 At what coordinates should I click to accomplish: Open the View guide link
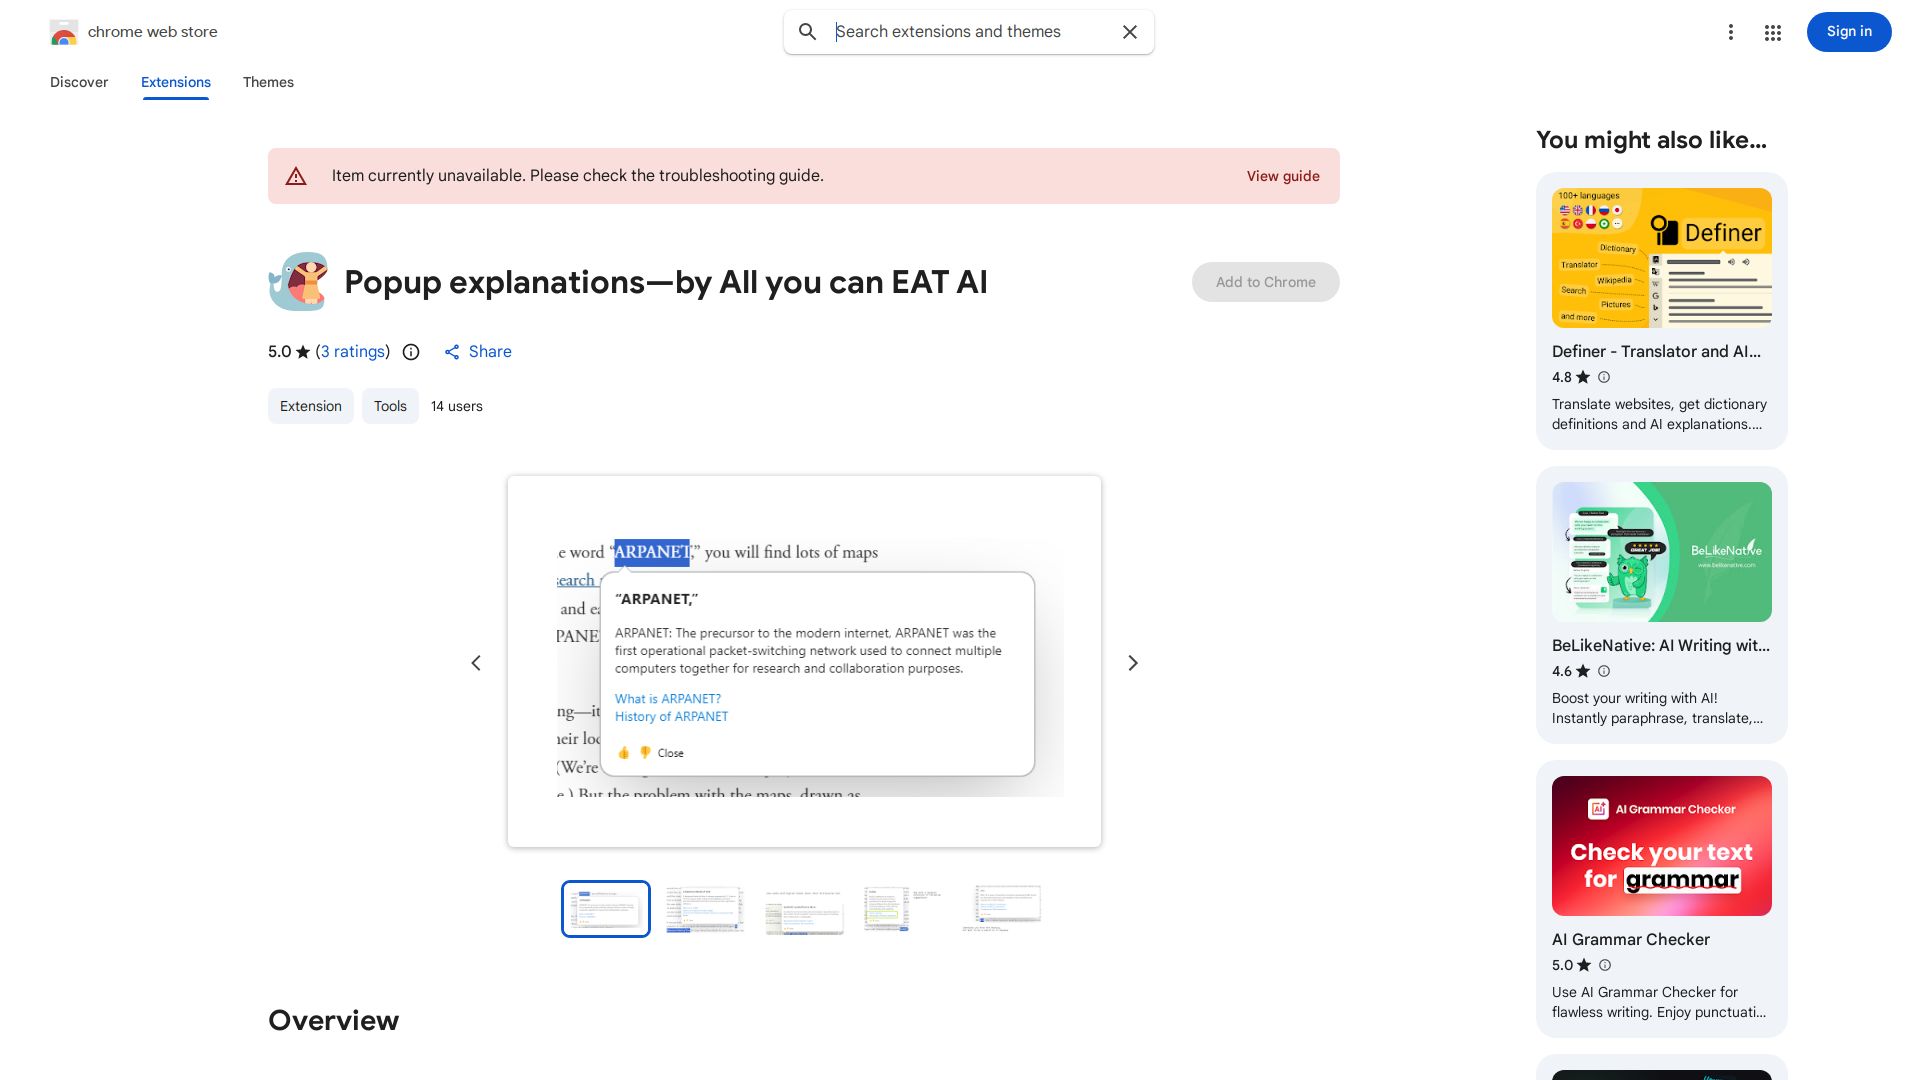click(x=1283, y=176)
